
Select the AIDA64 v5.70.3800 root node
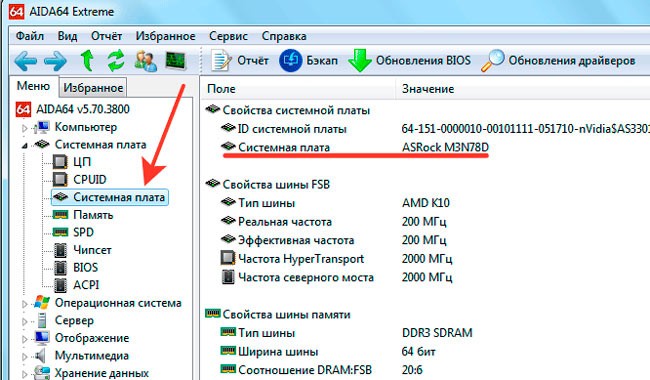pos(82,109)
